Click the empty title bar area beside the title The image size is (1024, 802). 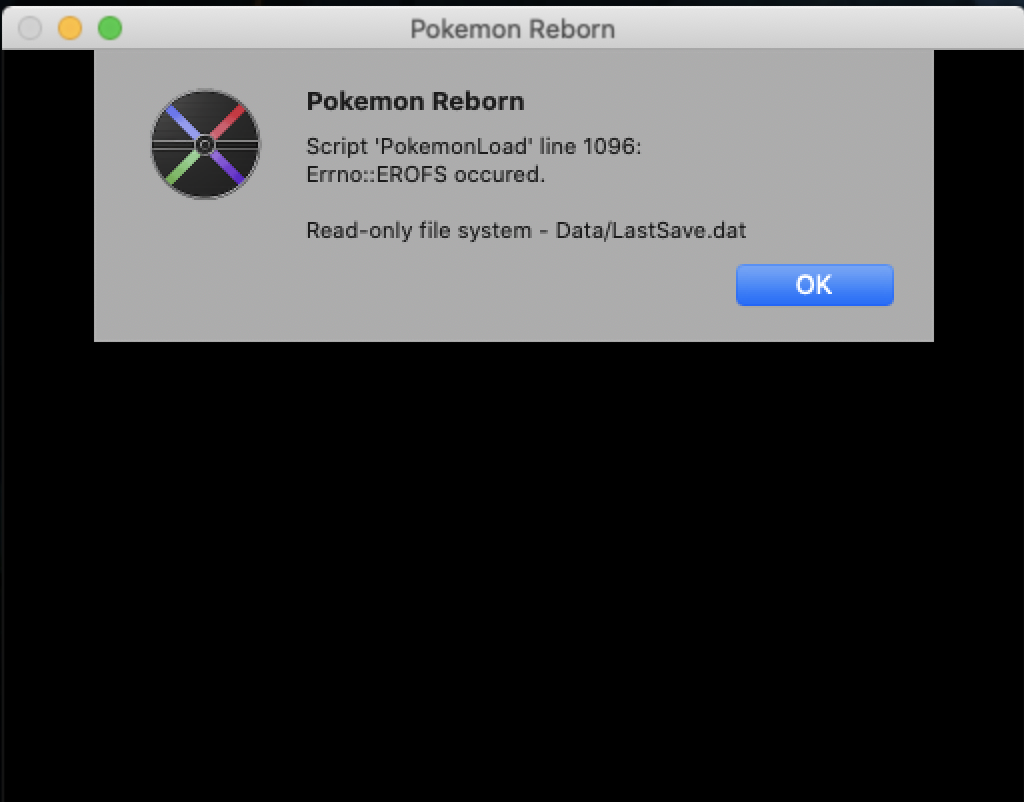pyautogui.click(x=816, y=28)
